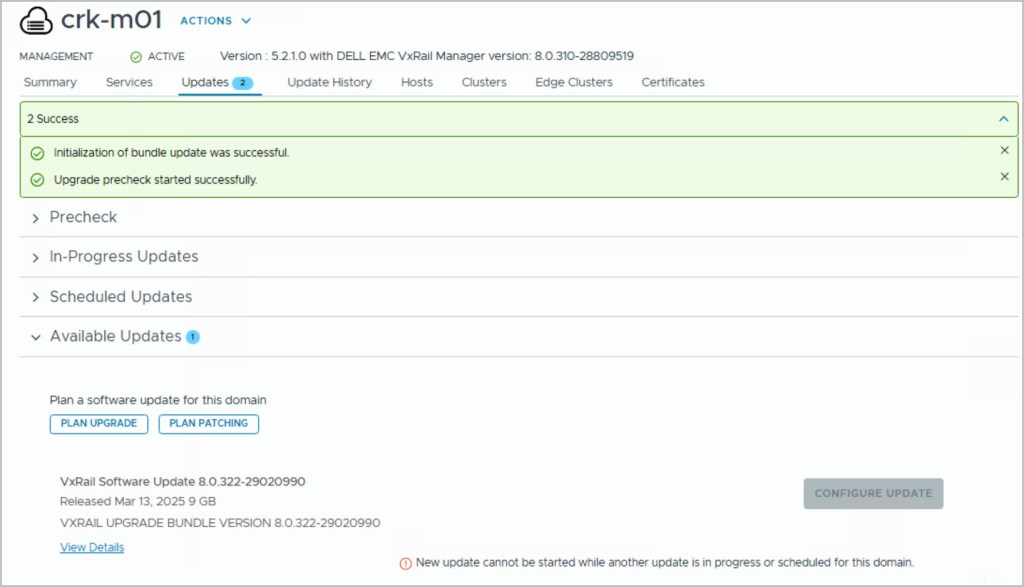Collapse the Available Updates section
The image size is (1024, 587).
(36, 337)
